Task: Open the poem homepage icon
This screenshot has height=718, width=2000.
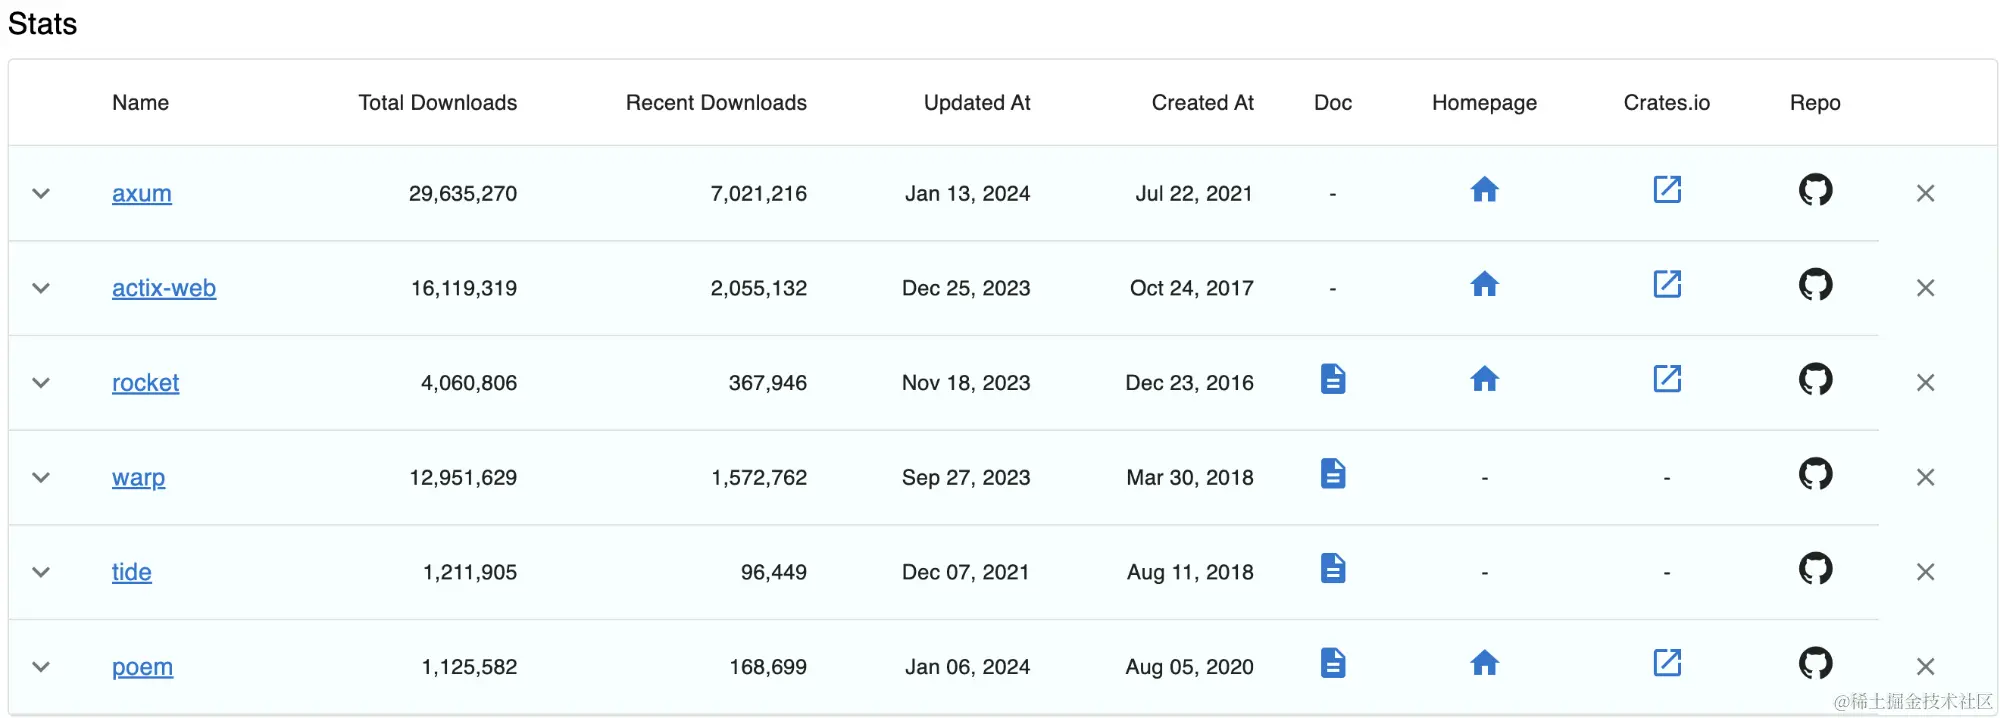Action: (x=1484, y=663)
